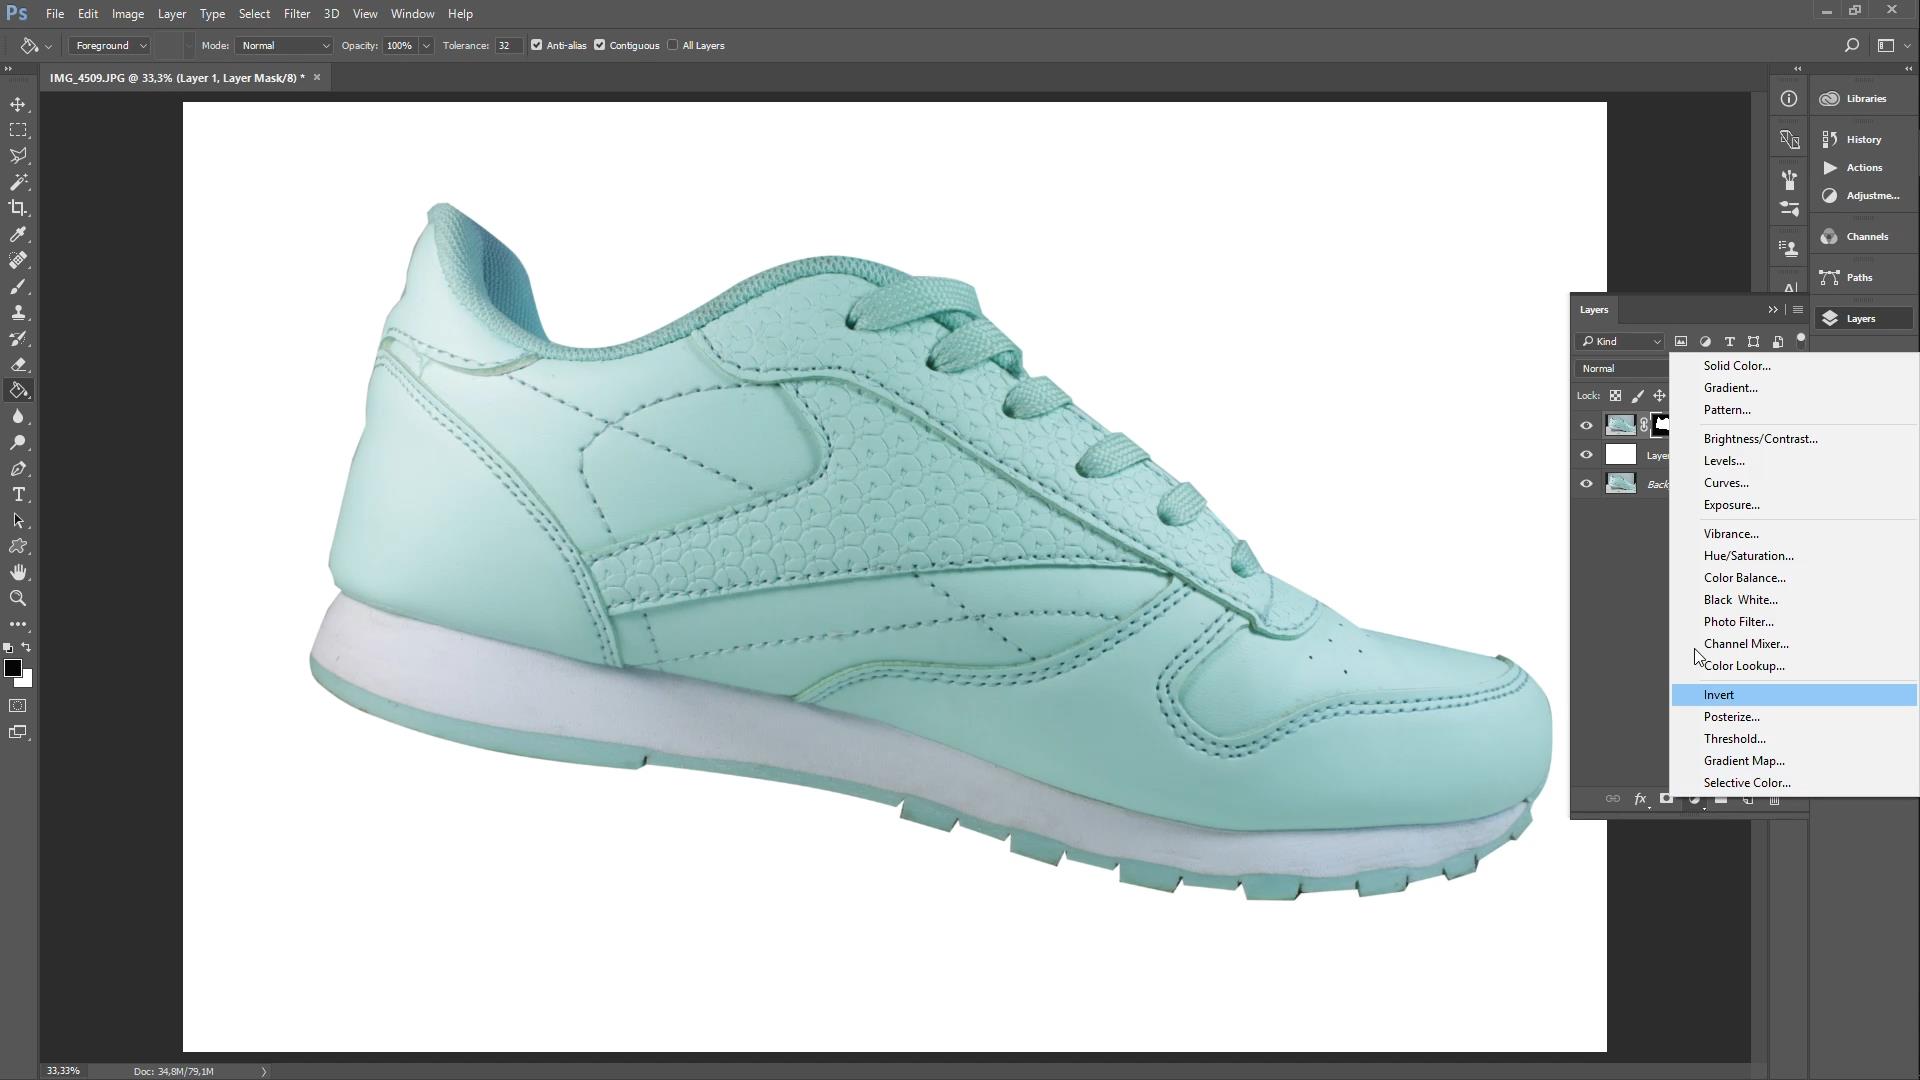This screenshot has height=1080, width=1920.
Task: Enable the All Layers checkbox
Action: (x=673, y=45)
